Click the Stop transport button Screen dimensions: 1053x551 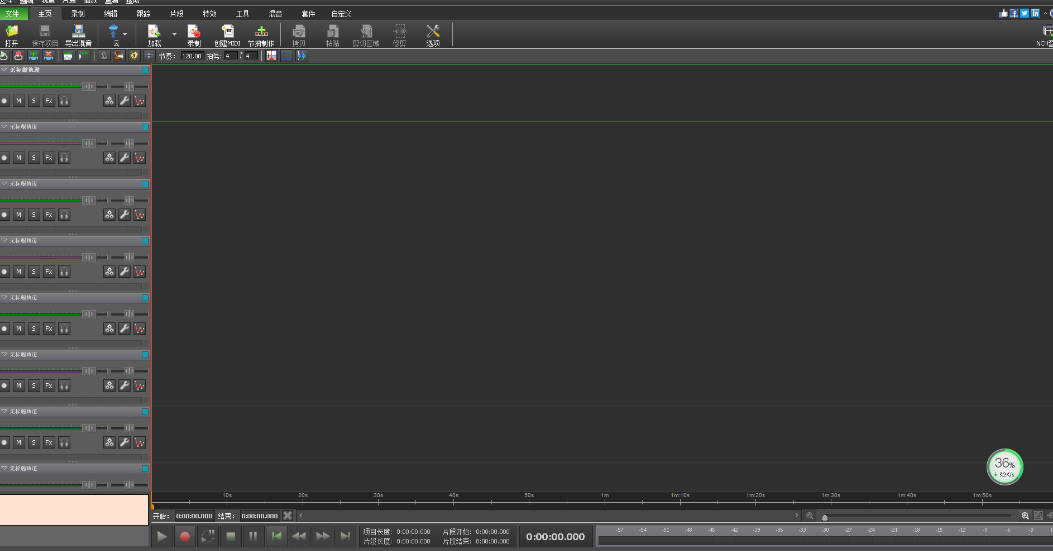tap(230, 536)
